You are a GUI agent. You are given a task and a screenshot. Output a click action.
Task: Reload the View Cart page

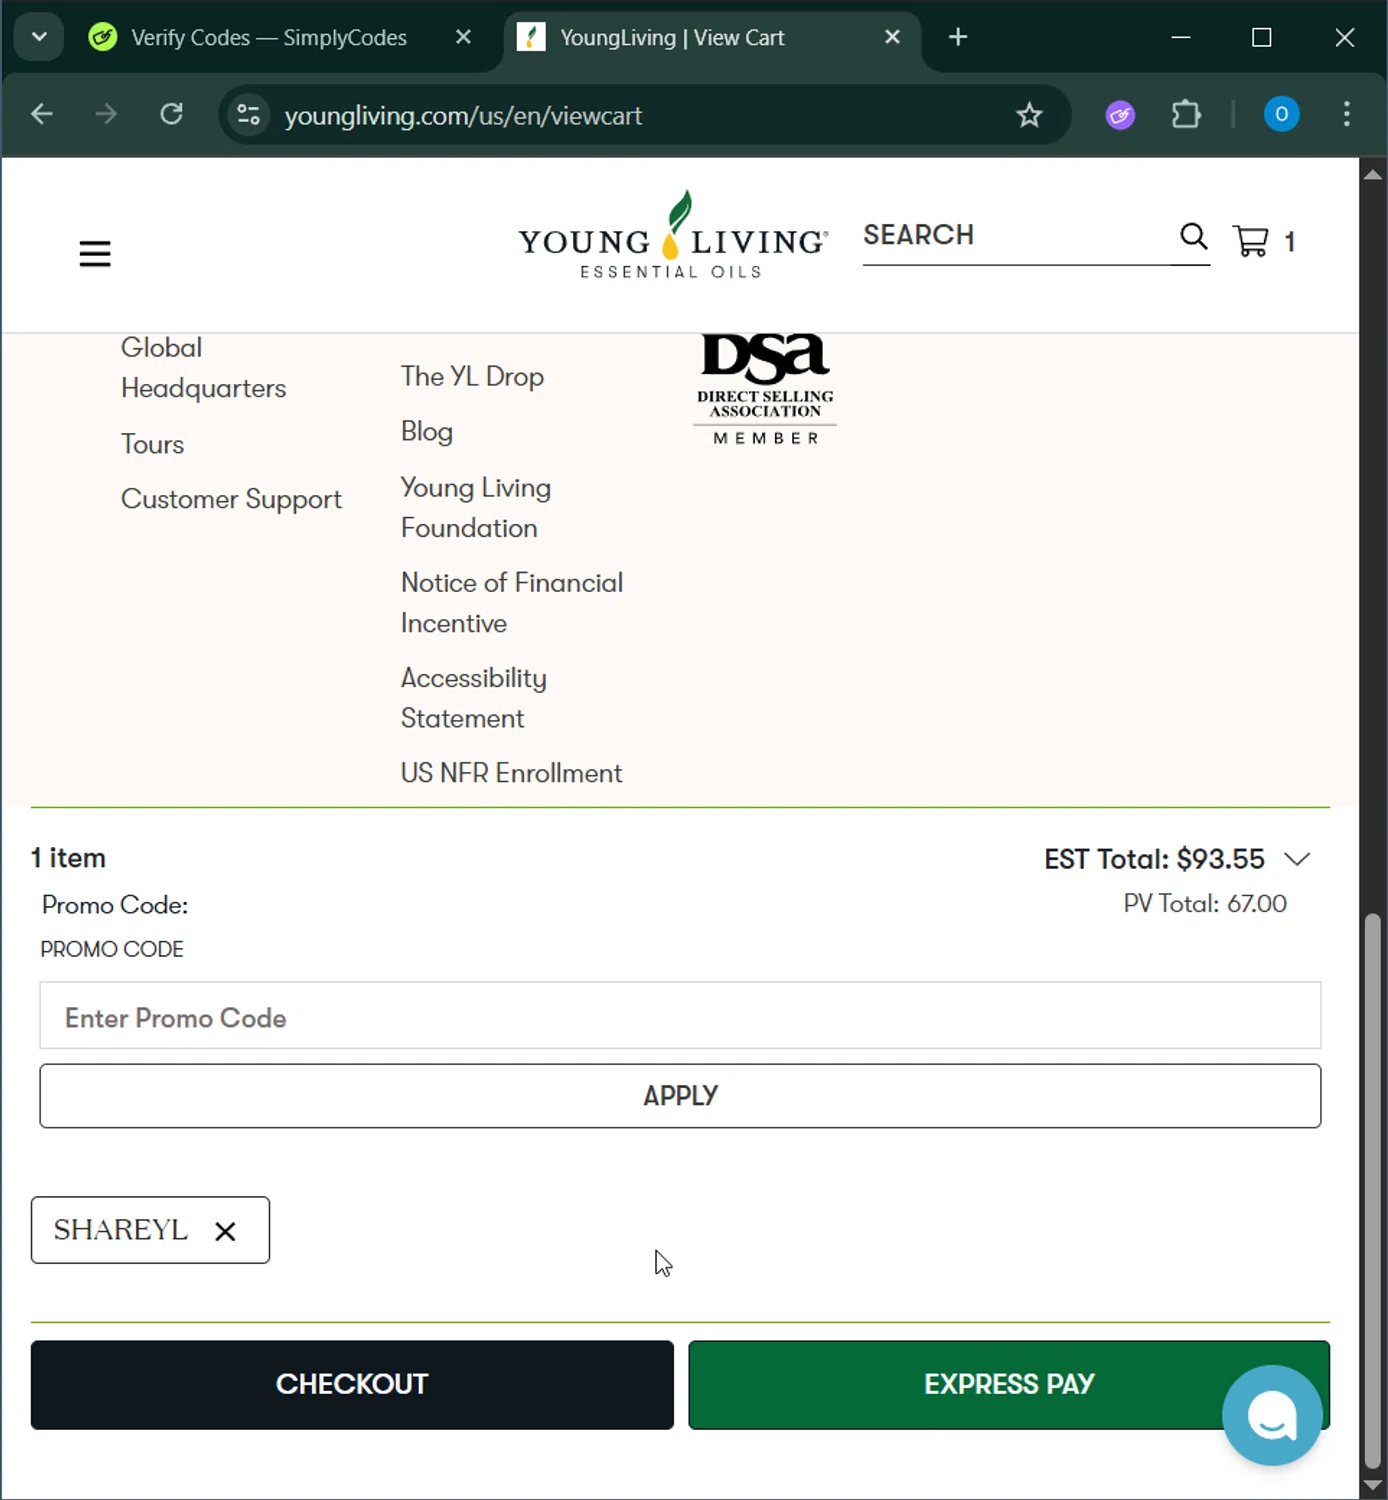tap(172, 115)
